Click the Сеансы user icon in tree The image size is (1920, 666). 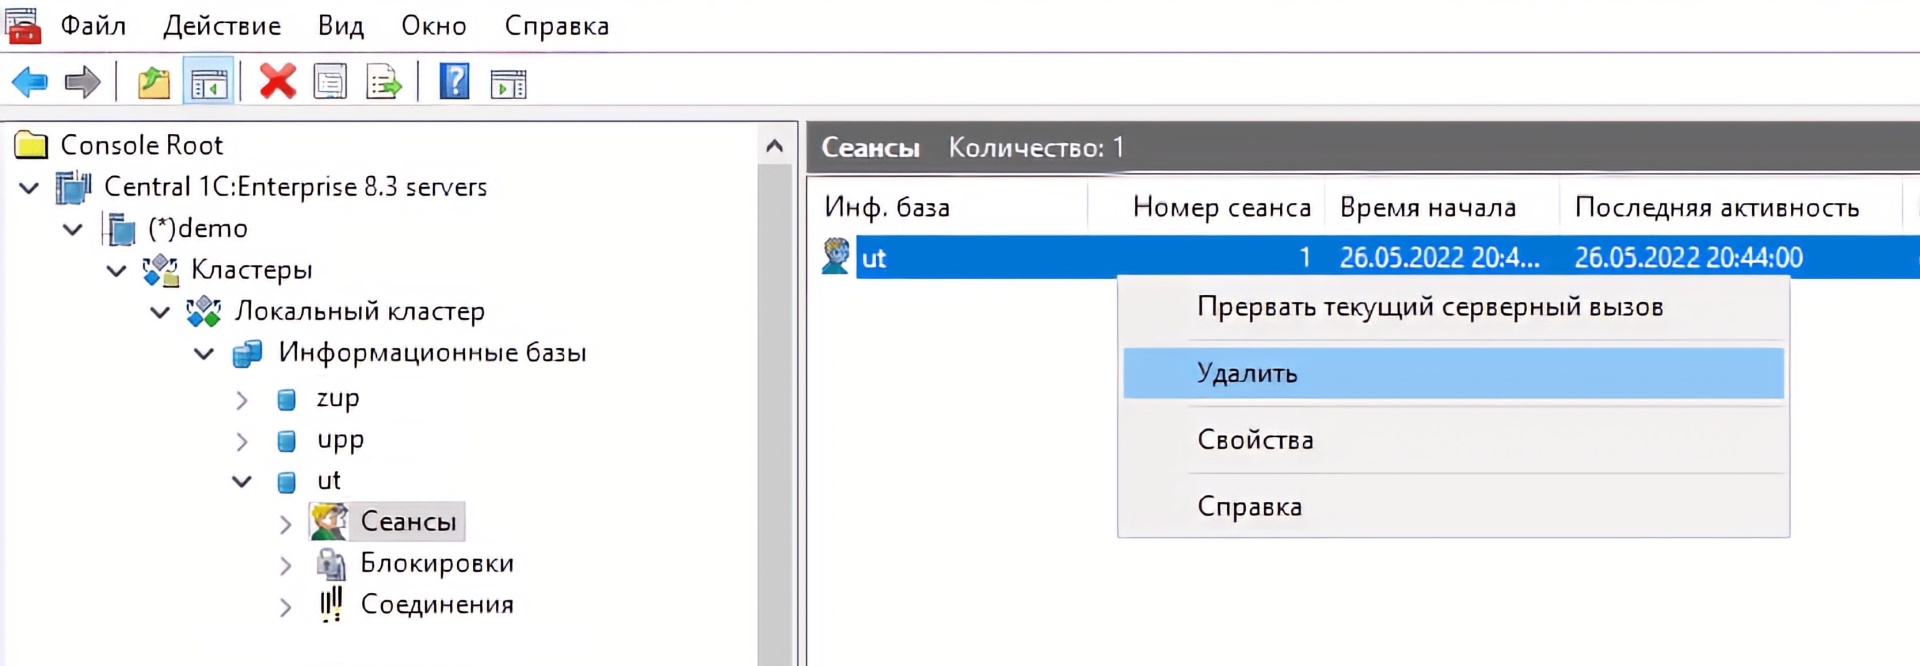click(329, 522)
